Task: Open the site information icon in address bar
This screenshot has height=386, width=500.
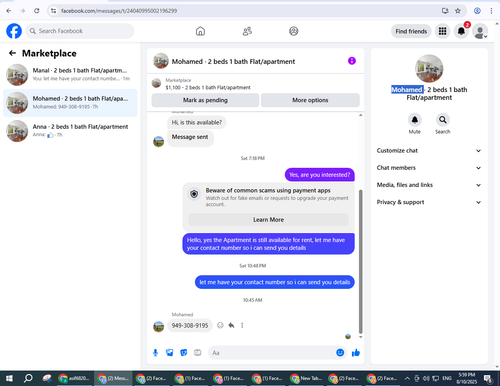Action: 54,11
